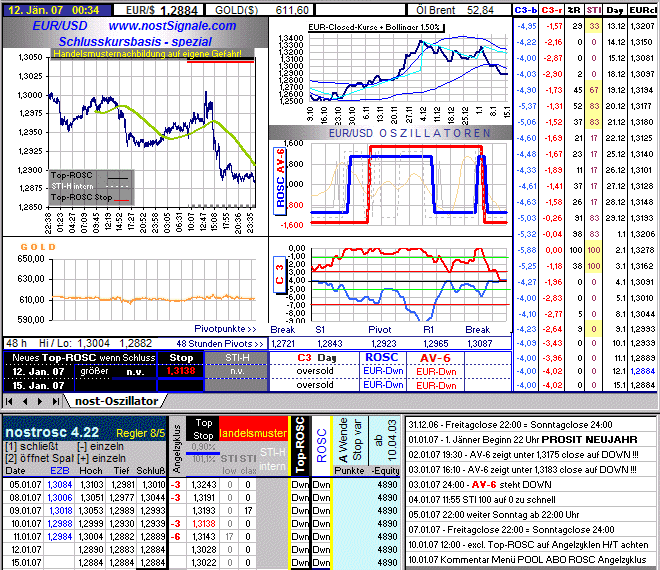The height and width of the screenshot is (570, 660).
Task: Click the '[1] schließt' option text
Action: 32,446
